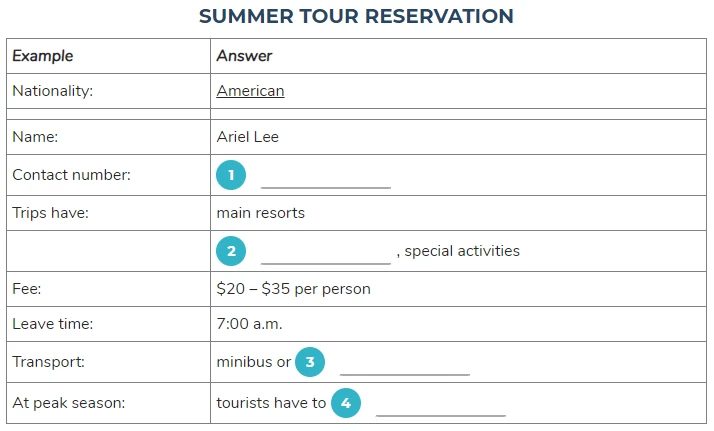
Task: Click the teal number 4 circle
Action: click(x=346, y=403)
